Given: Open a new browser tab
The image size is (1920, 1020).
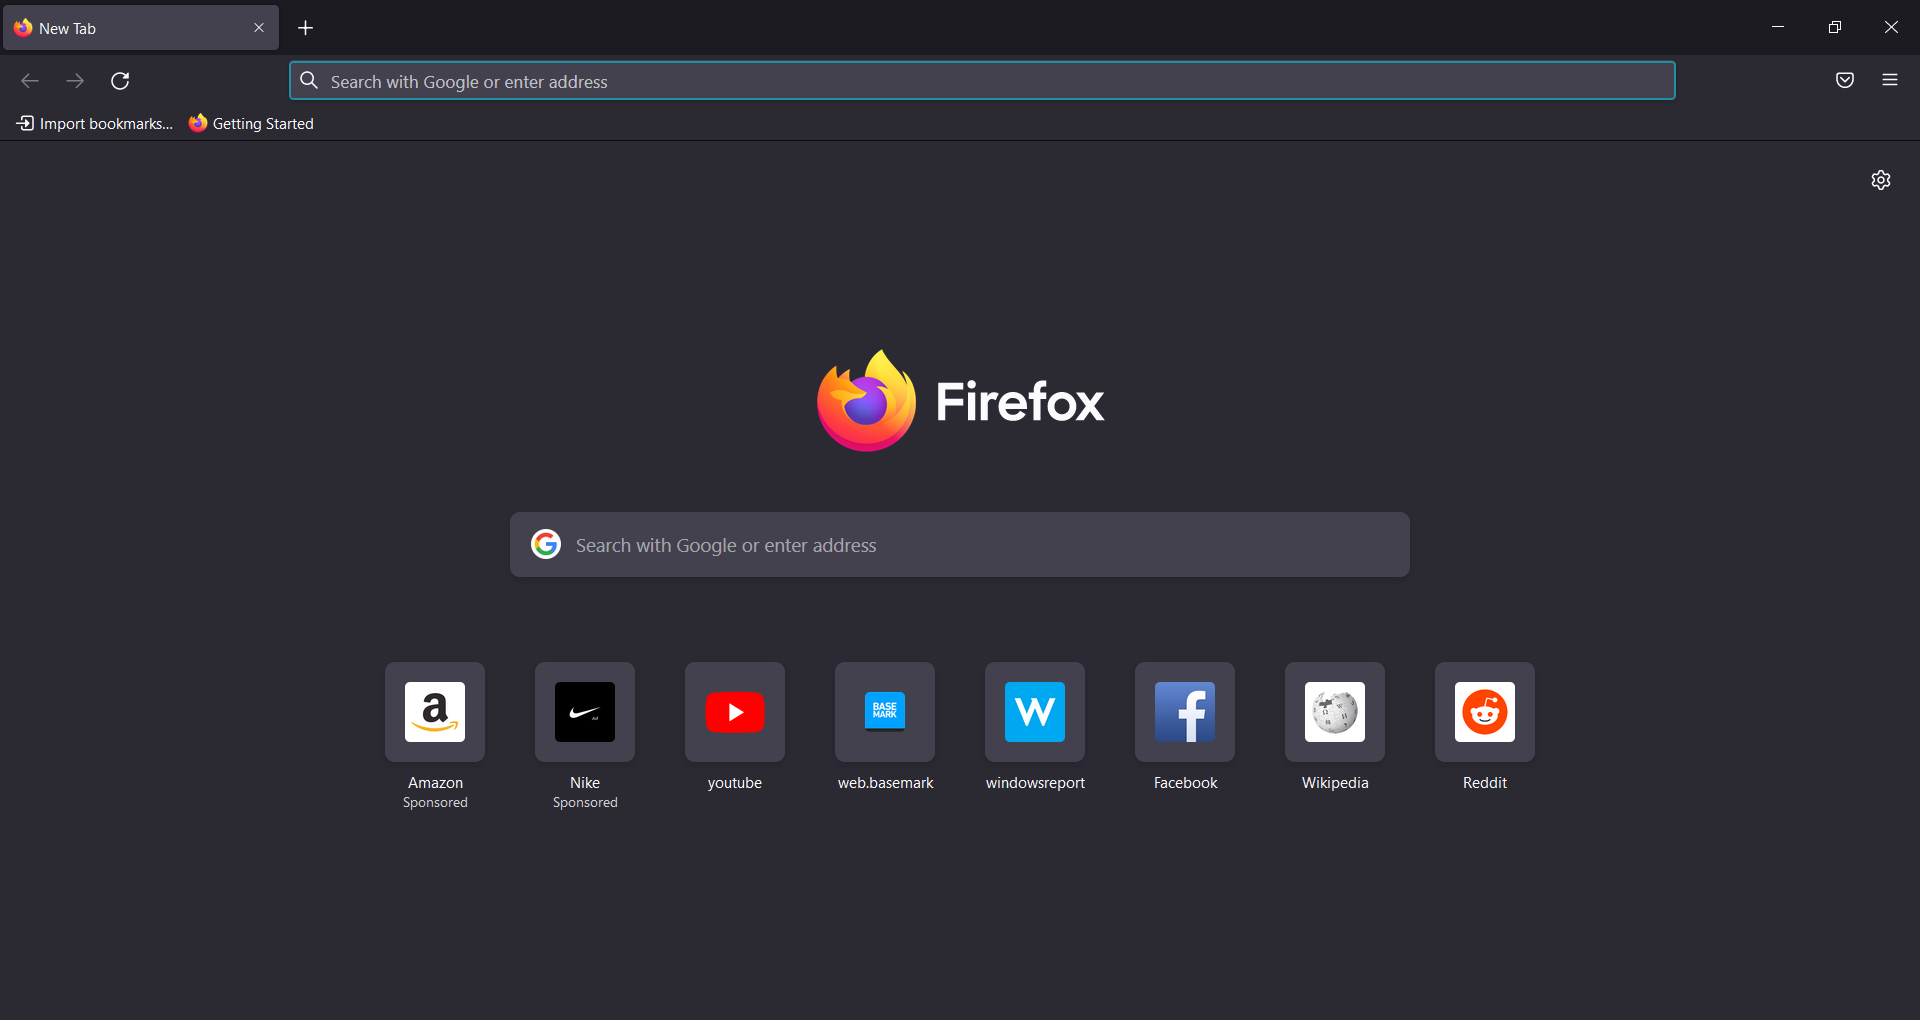Looking at the screenshot, I should point(305,27).
